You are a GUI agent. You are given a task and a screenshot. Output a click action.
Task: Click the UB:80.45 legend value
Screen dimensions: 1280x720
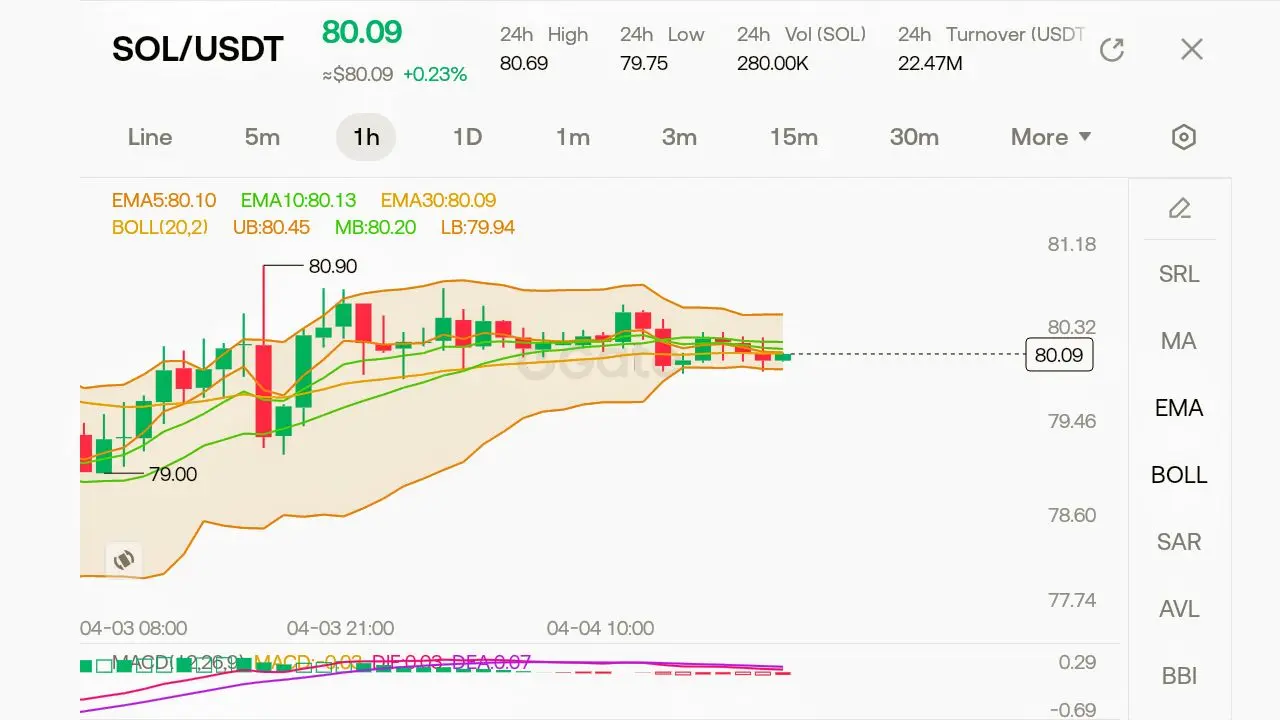[x=271, y=227]
